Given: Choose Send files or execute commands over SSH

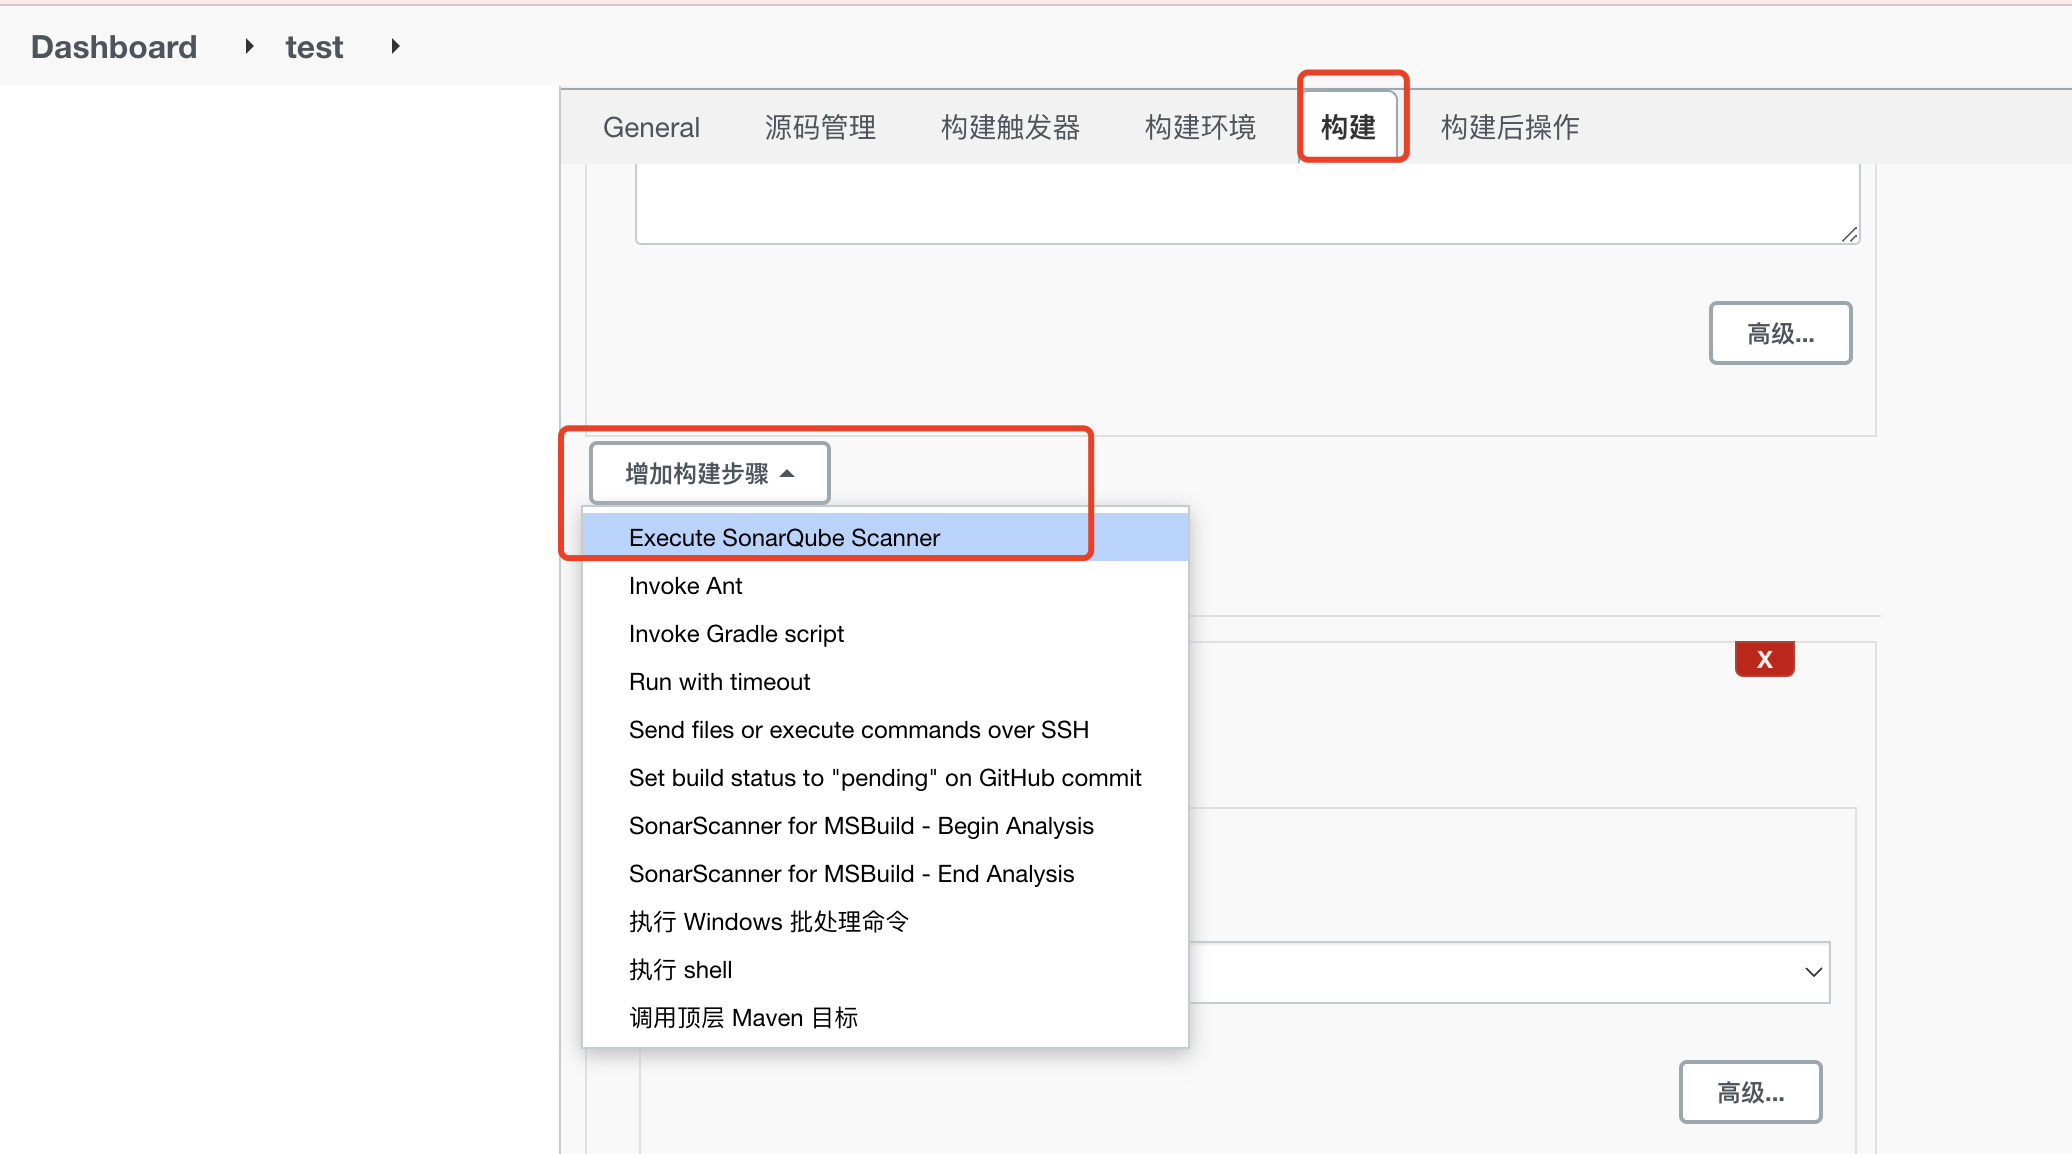Looking at the screenshot, I should pyautogui.click(x=858, y=730).
